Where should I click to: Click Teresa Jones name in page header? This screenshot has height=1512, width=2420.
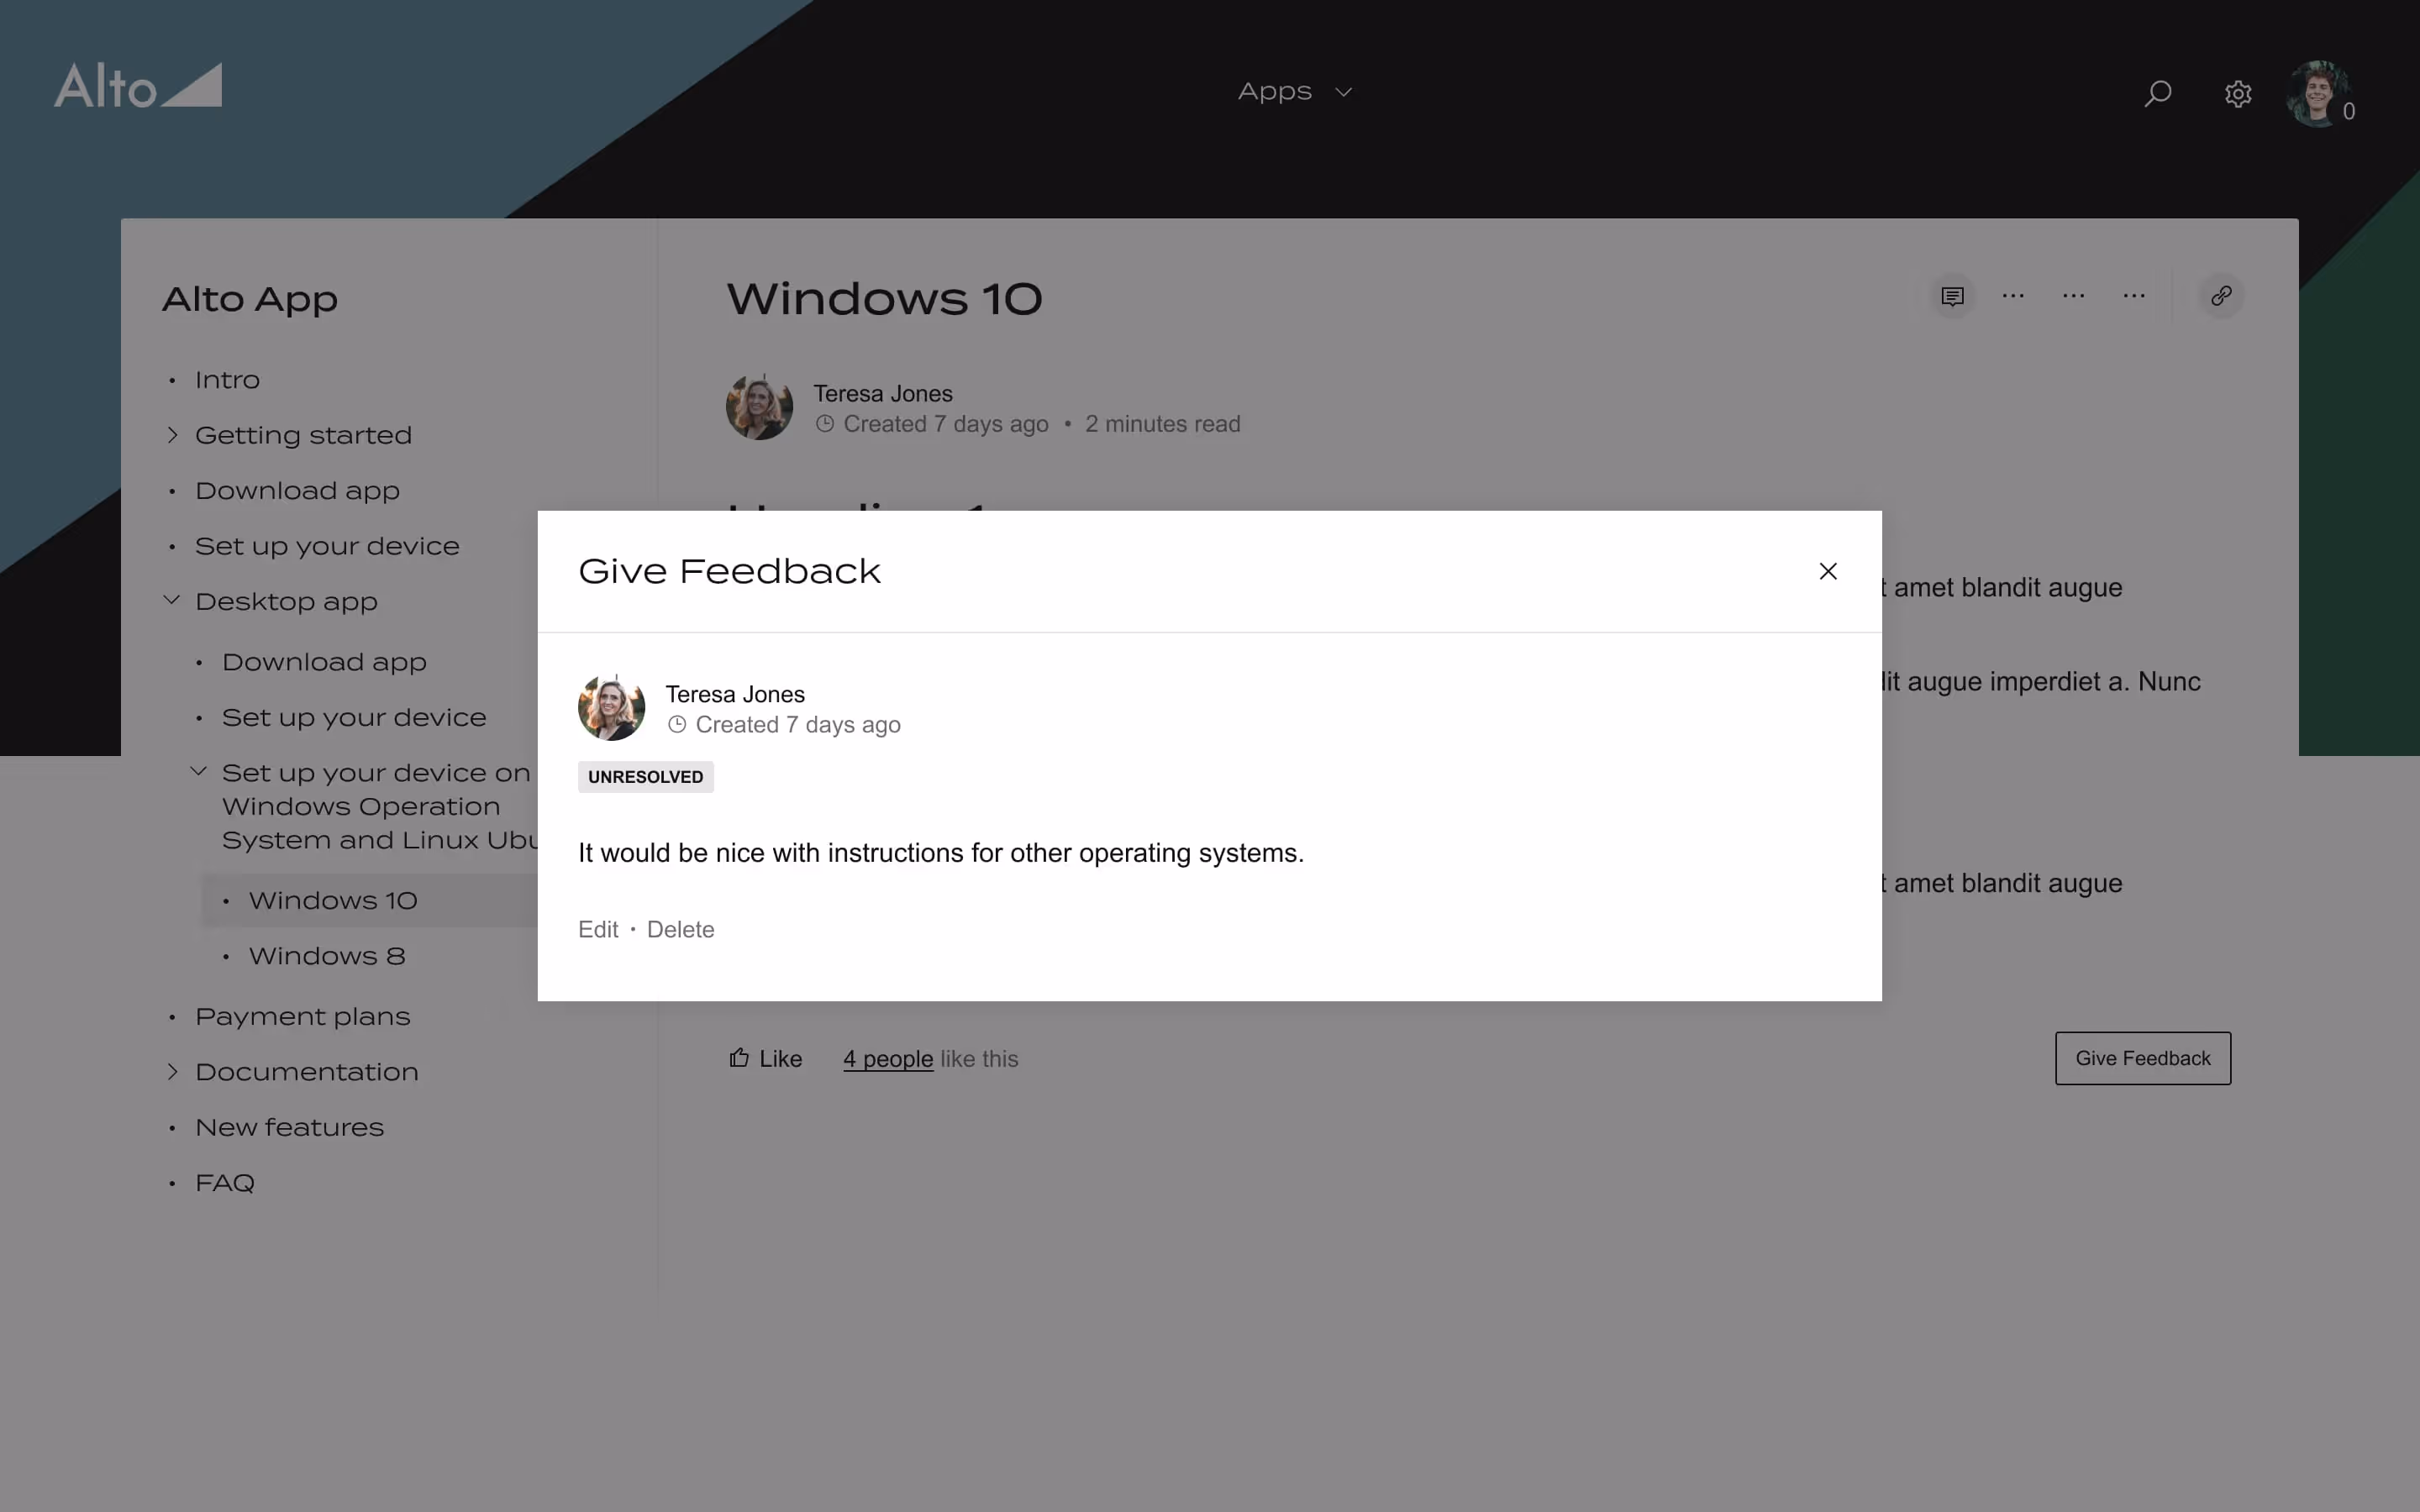click(882, 394)
